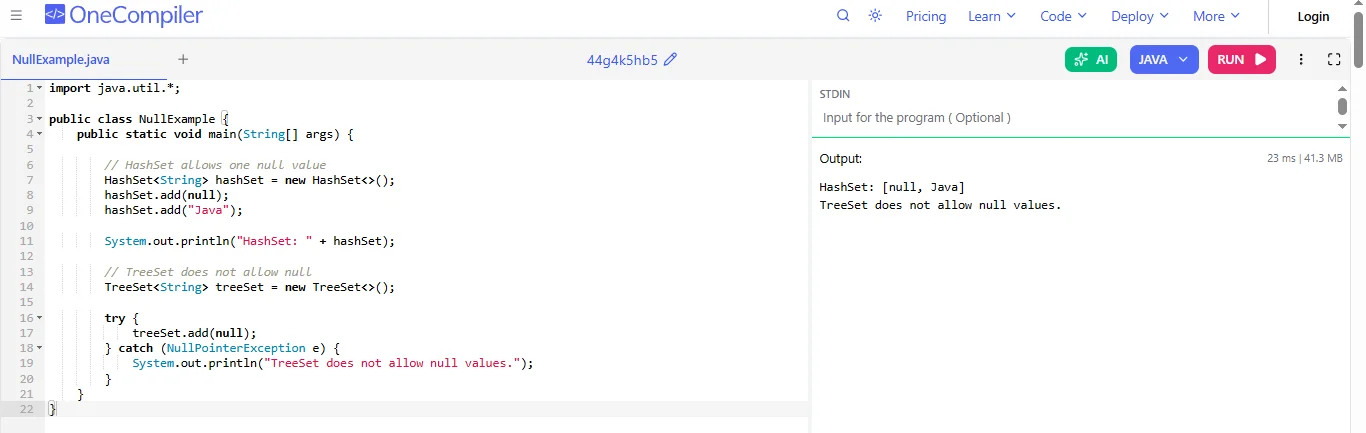
Task: Open the JAVA language dropdown
Action: click(1164, 59)
